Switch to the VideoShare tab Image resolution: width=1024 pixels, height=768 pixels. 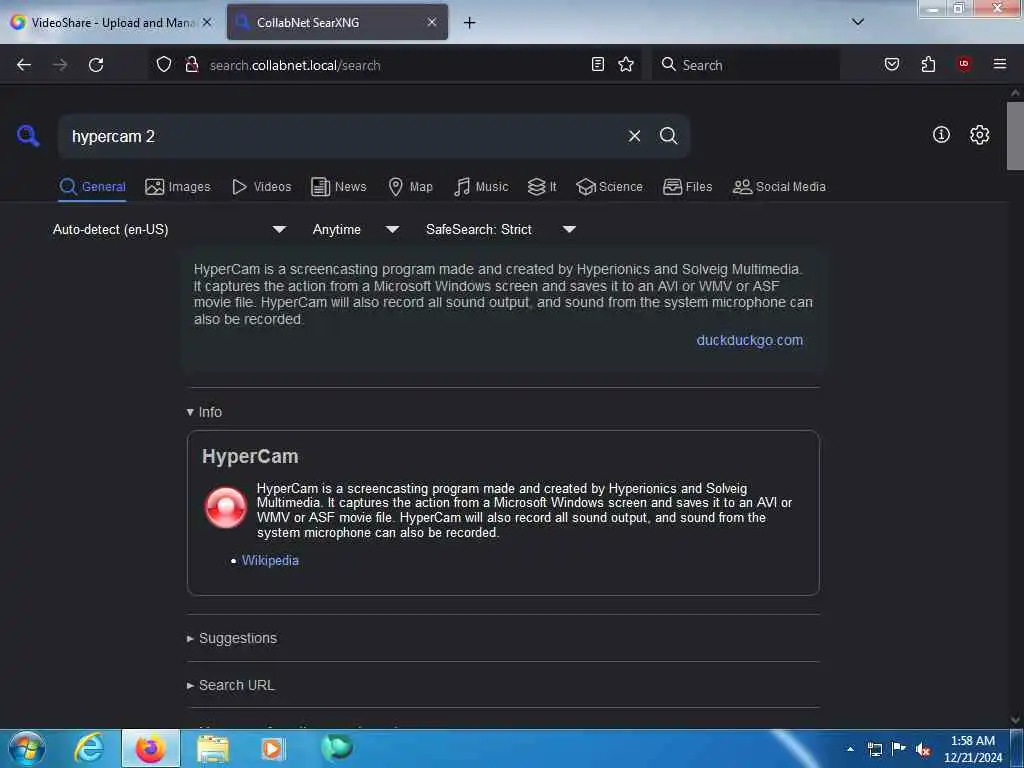pyautogui.click(x=111, y=22)
